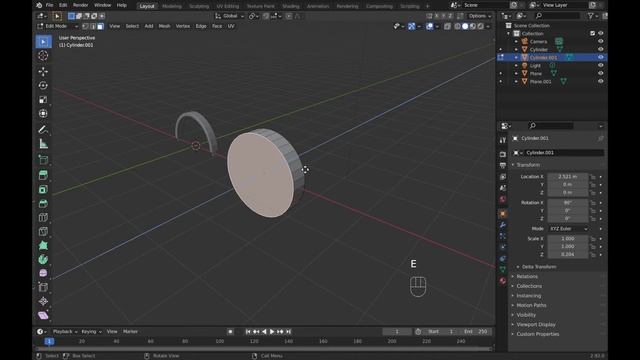
Task: Open the Edit Mode dropdown
Action: 58,26
